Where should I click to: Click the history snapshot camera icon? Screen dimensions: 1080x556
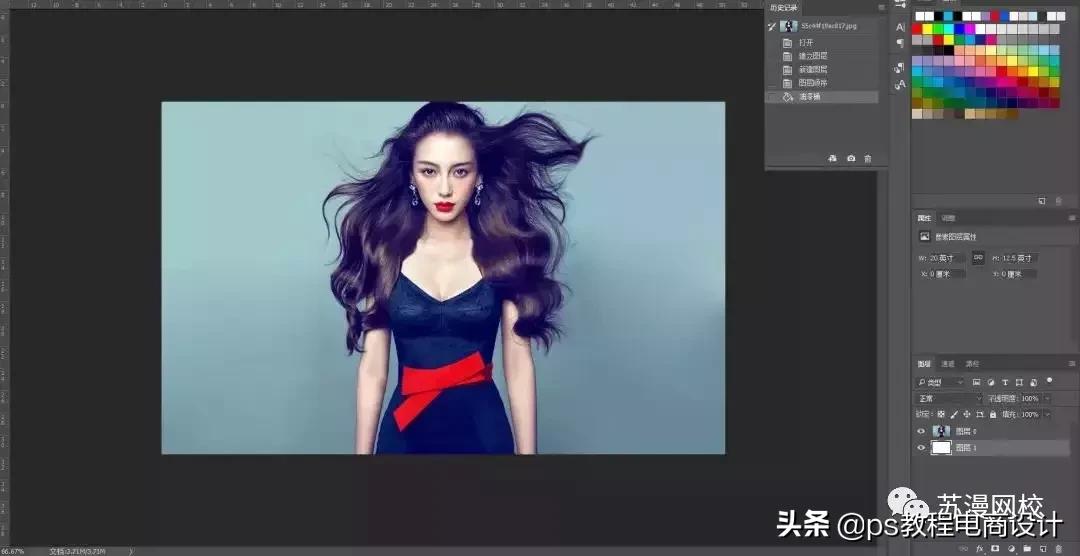[851, 158]
